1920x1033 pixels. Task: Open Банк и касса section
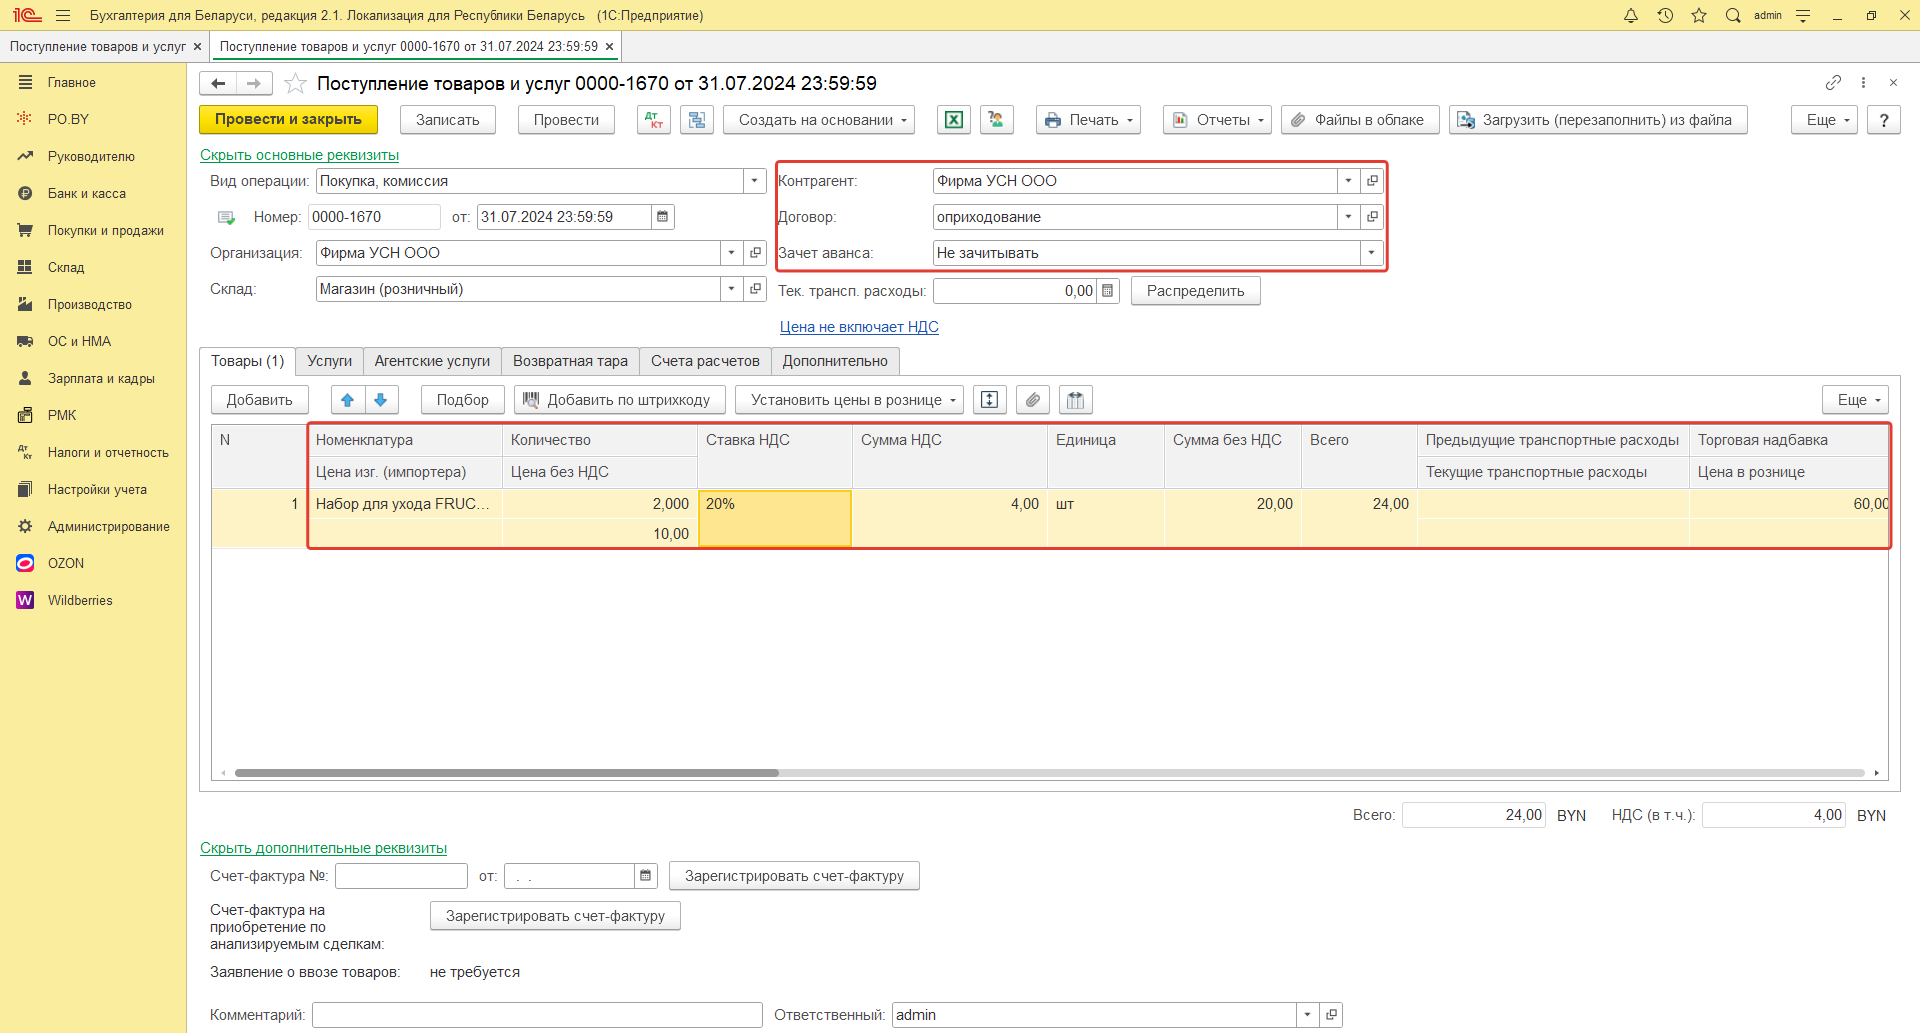click(93, 193)
